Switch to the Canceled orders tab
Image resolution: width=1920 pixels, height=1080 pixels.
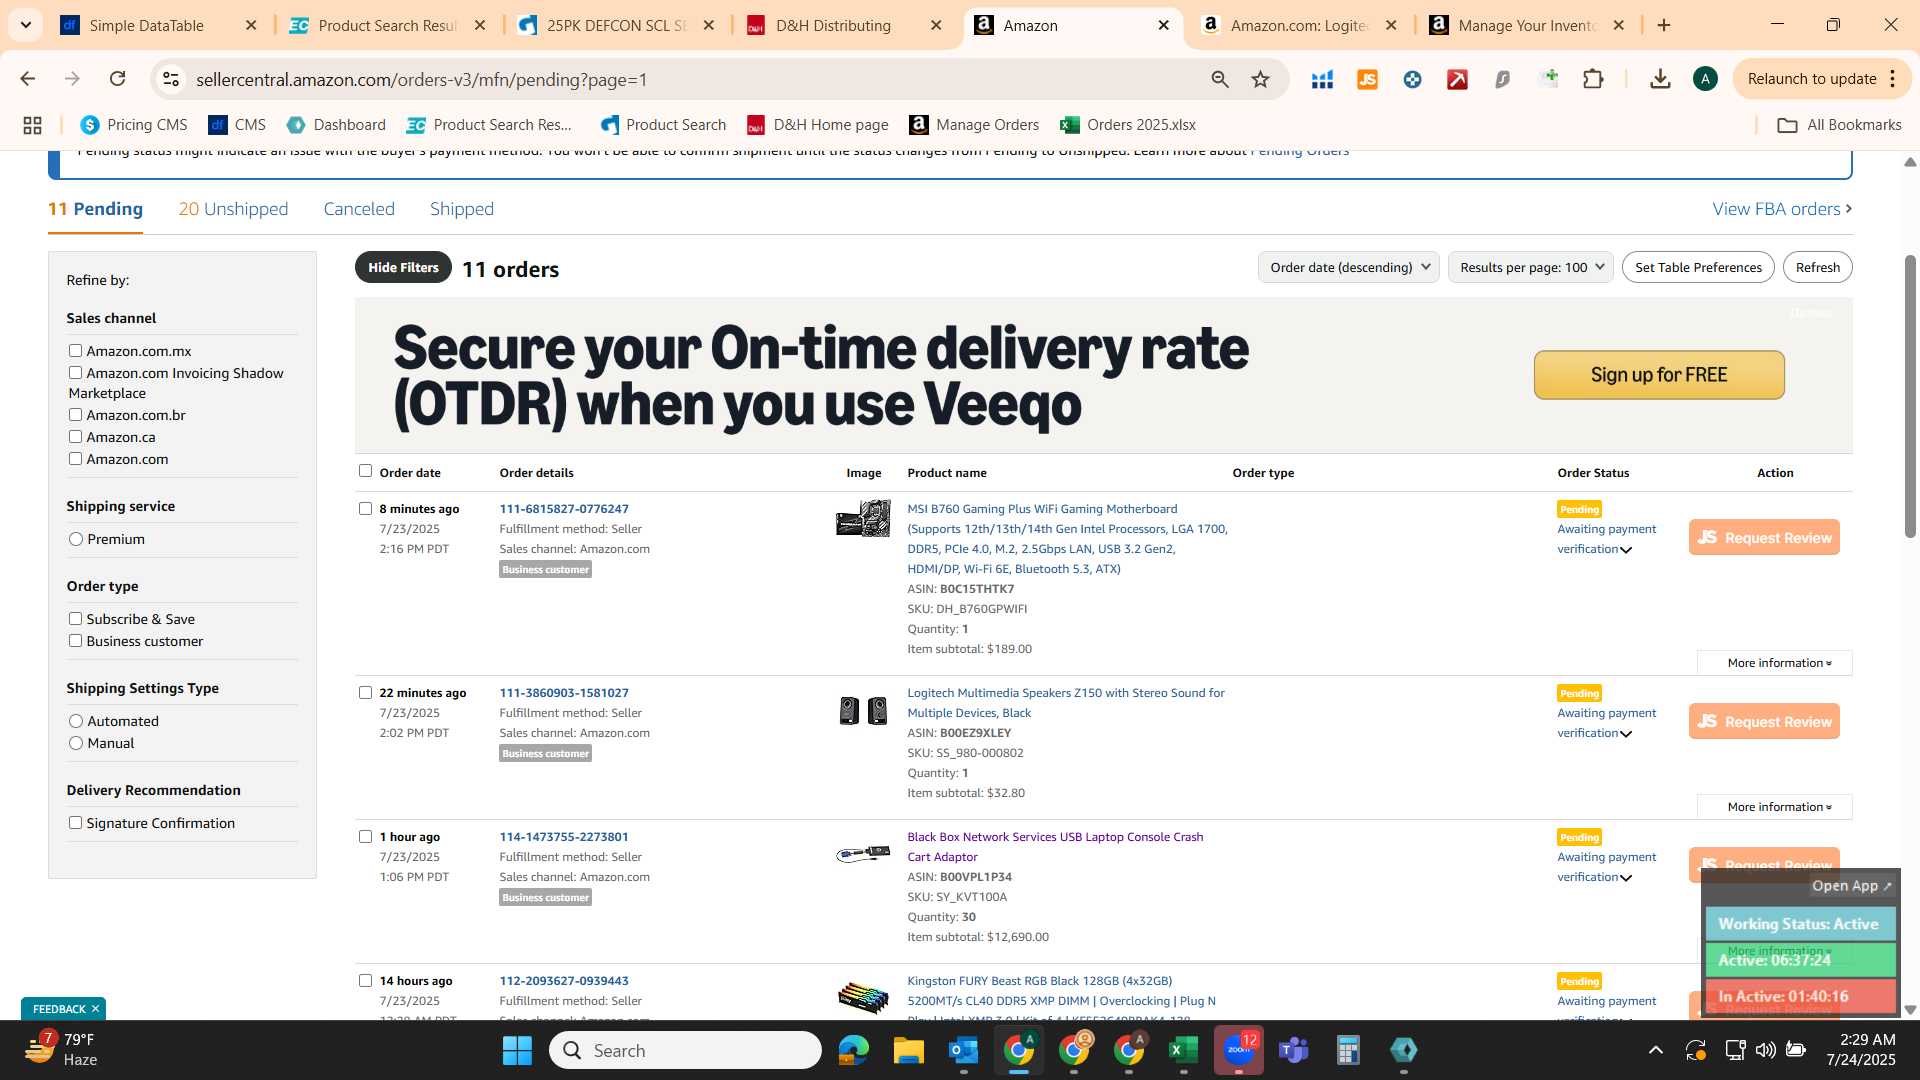click(x=359, y=209)
